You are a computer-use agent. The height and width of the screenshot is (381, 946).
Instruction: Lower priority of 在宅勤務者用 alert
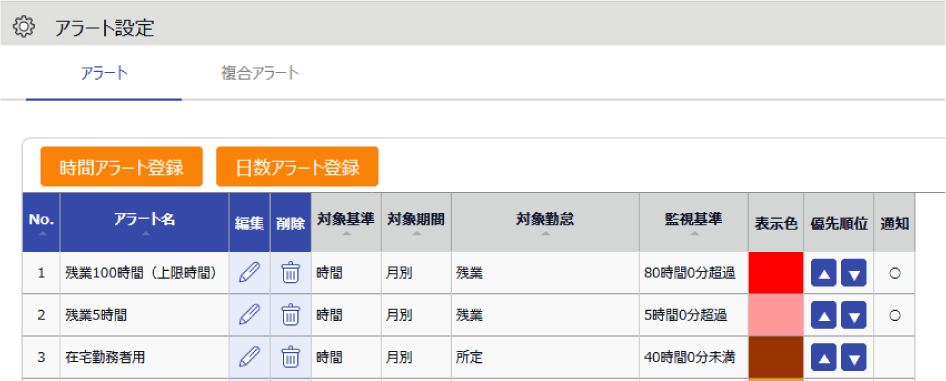854,357
